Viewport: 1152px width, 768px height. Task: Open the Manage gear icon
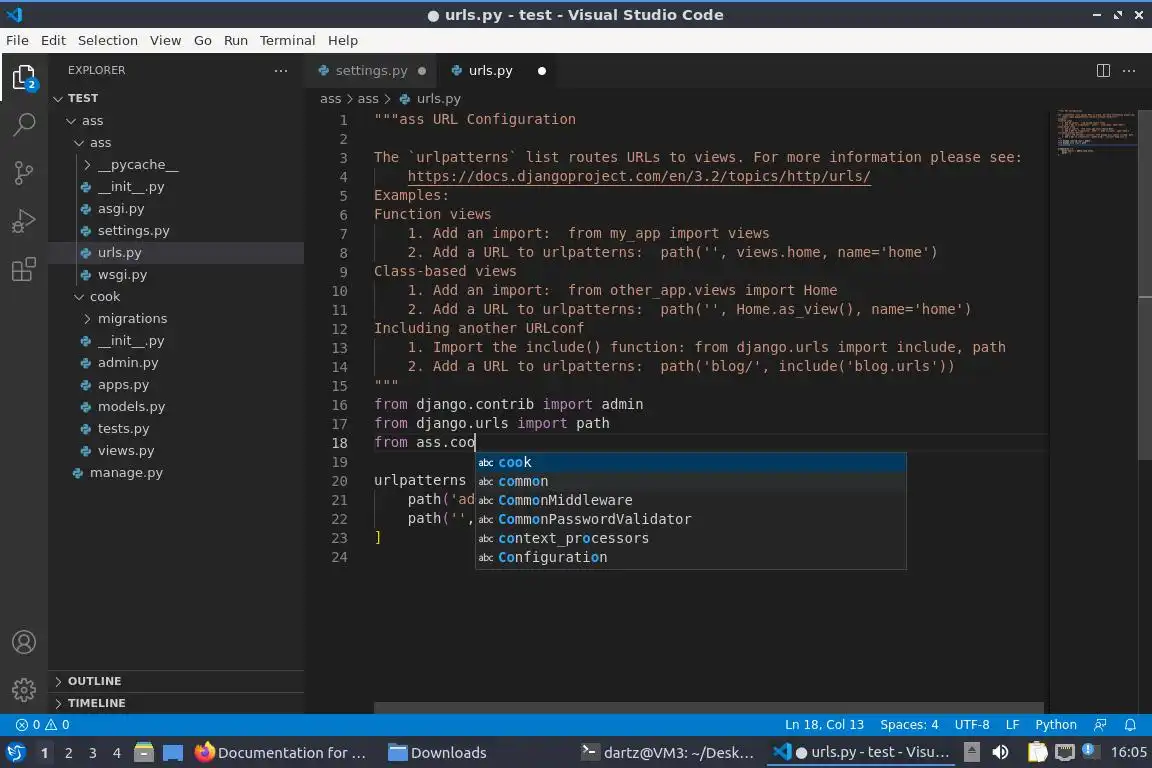pos(24,689)
